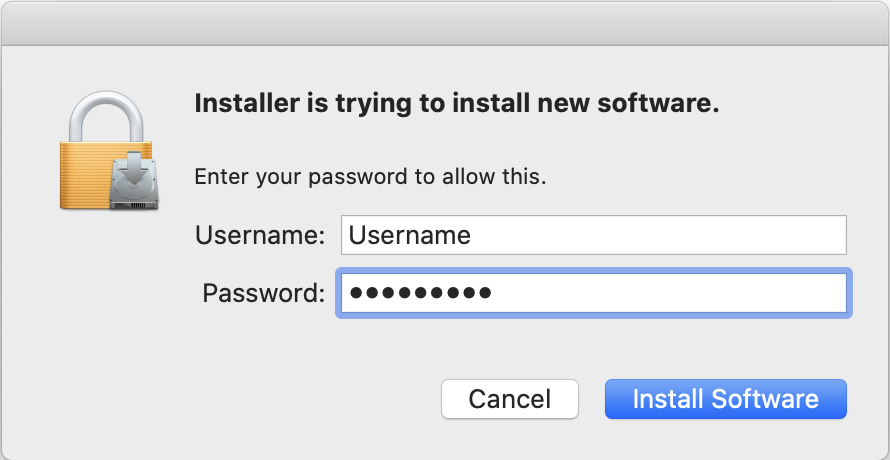Click the "Password:" label

(x=264, y=293)
